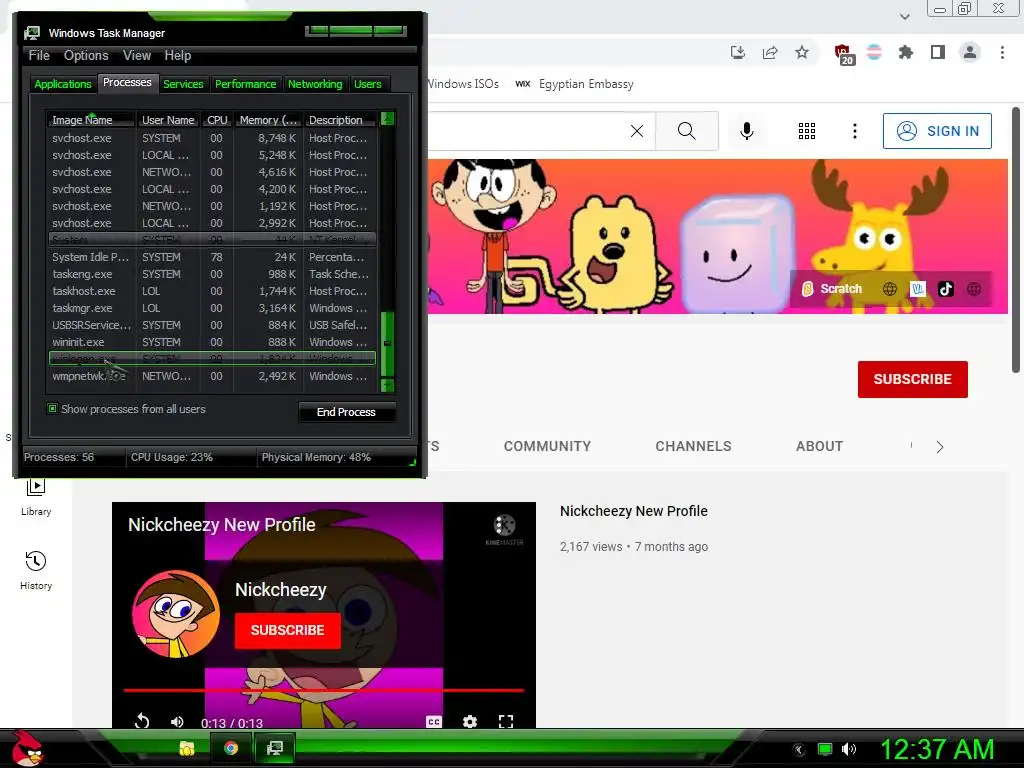The height and width of the screenshot is (768, 1024).
Task: Open the CHANNELS channel tab
Action: tap(693, 446)
